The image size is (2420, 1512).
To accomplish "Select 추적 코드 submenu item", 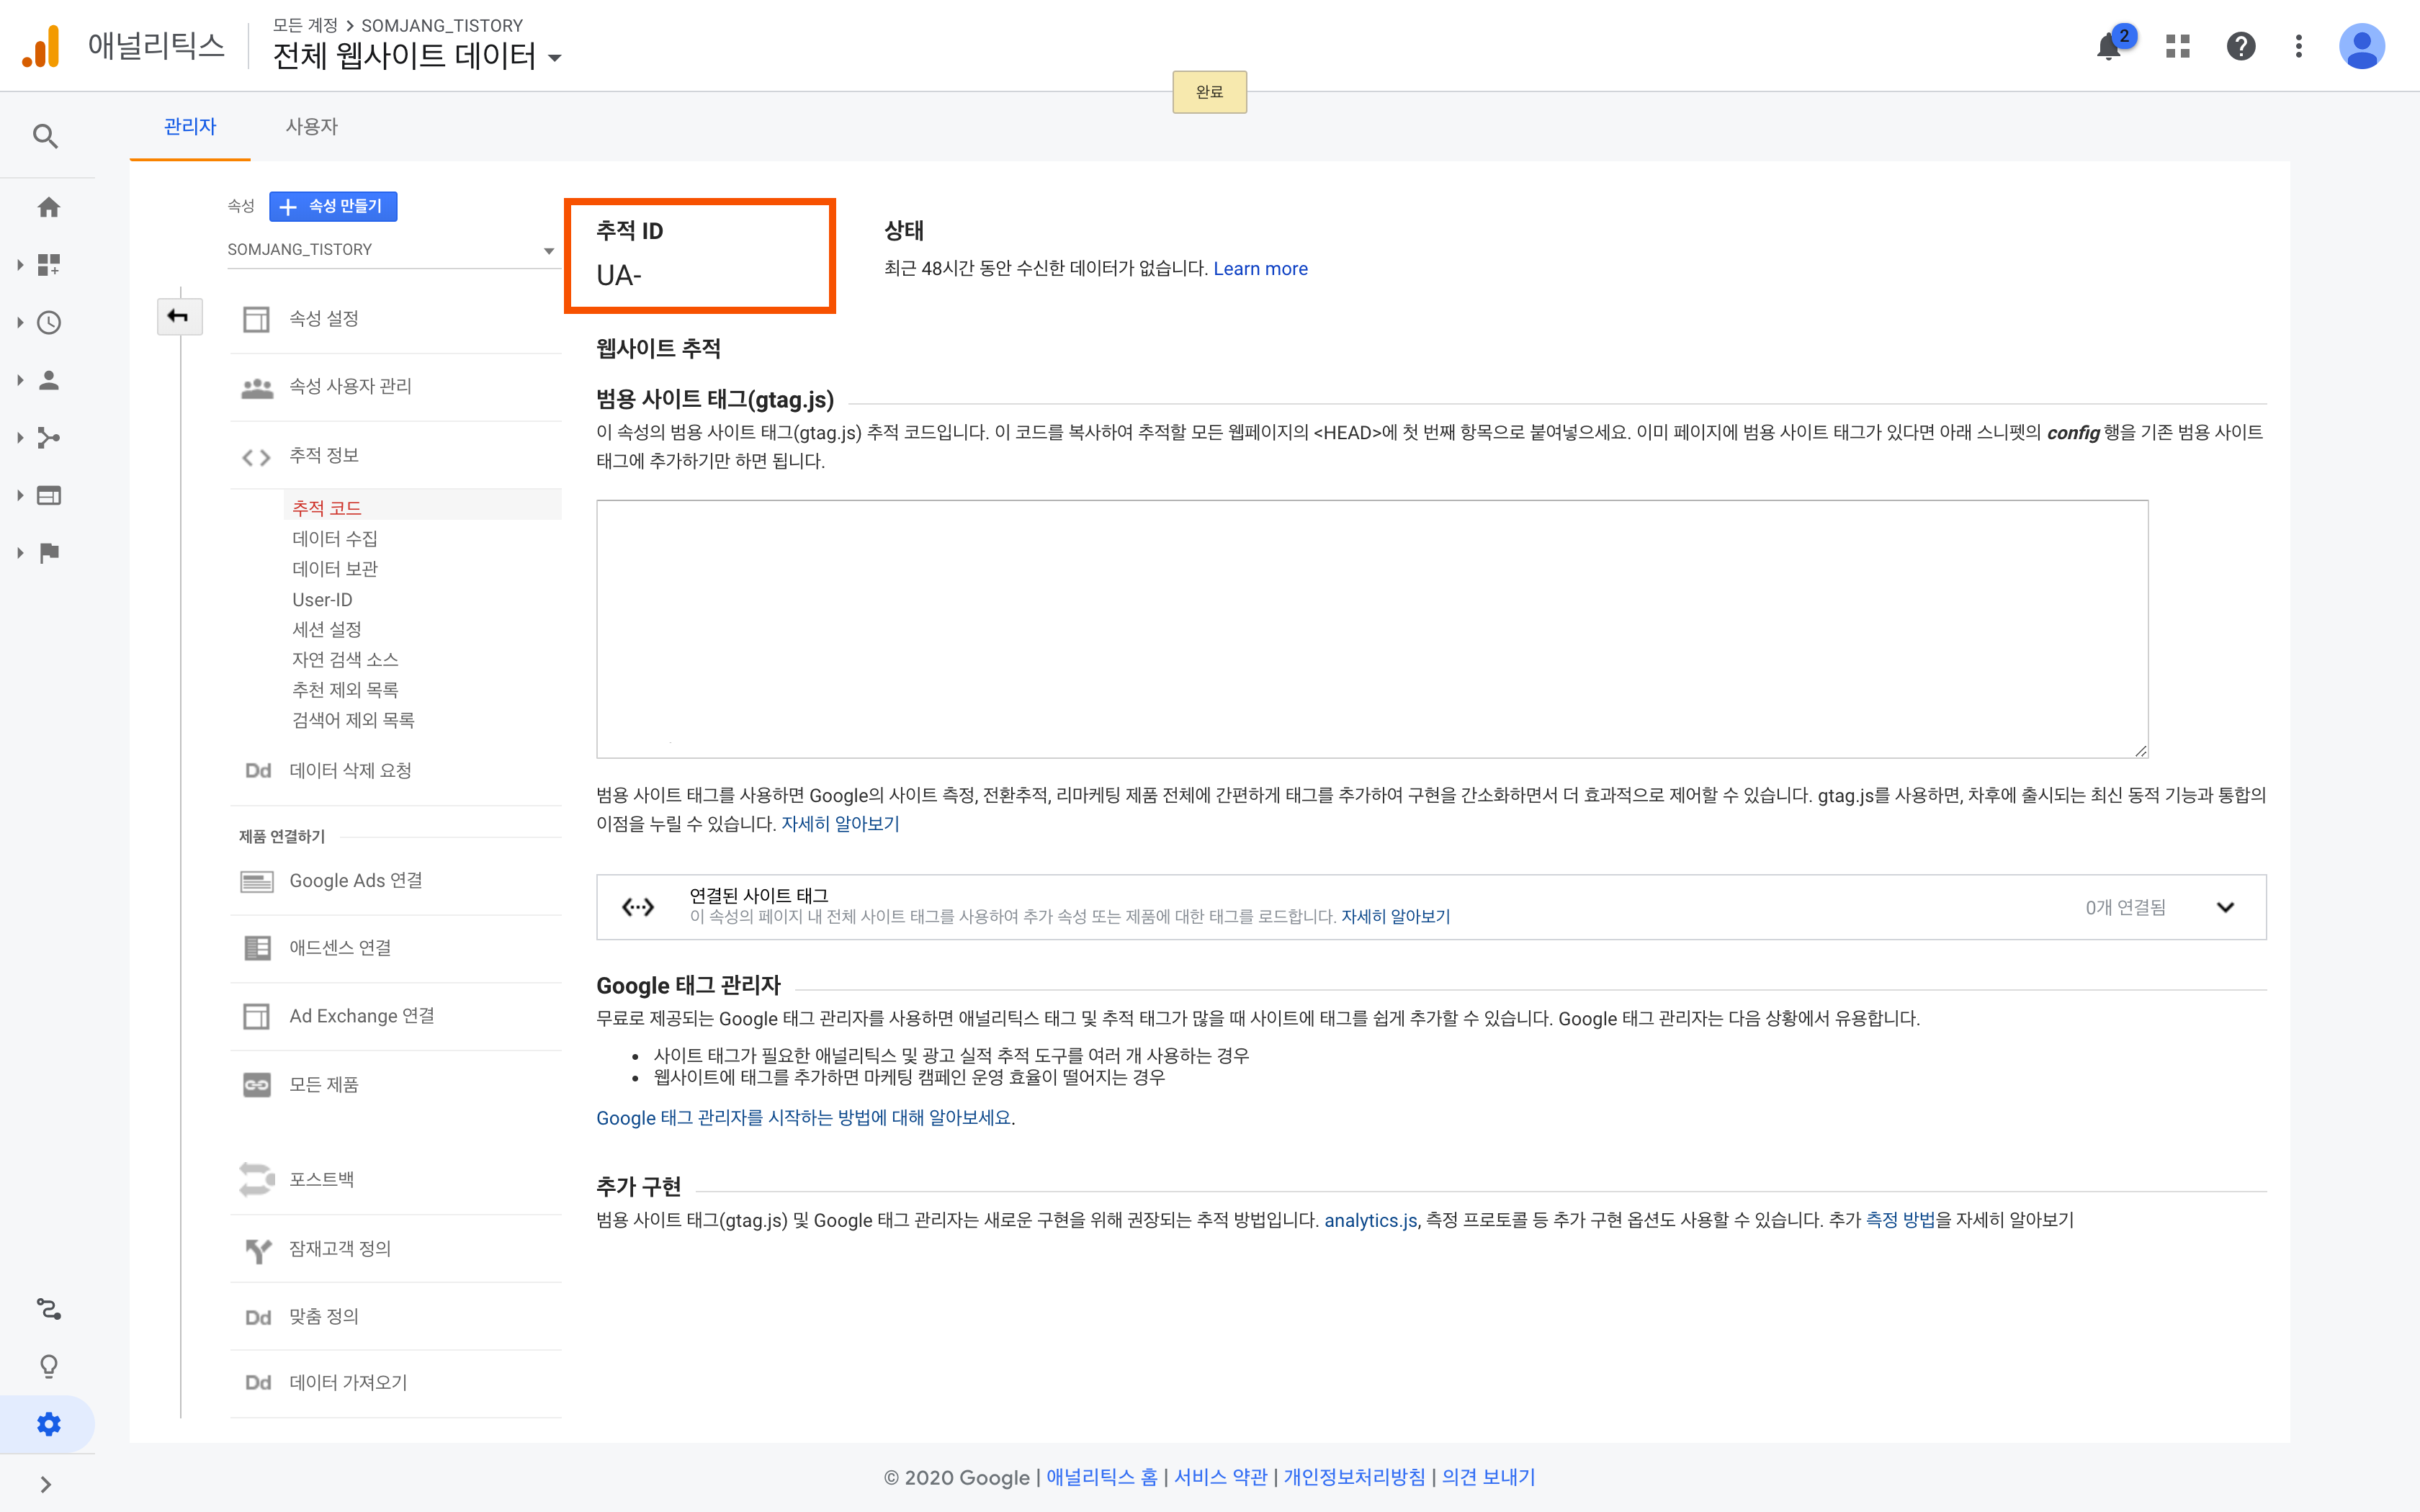I will pos(326,508).
